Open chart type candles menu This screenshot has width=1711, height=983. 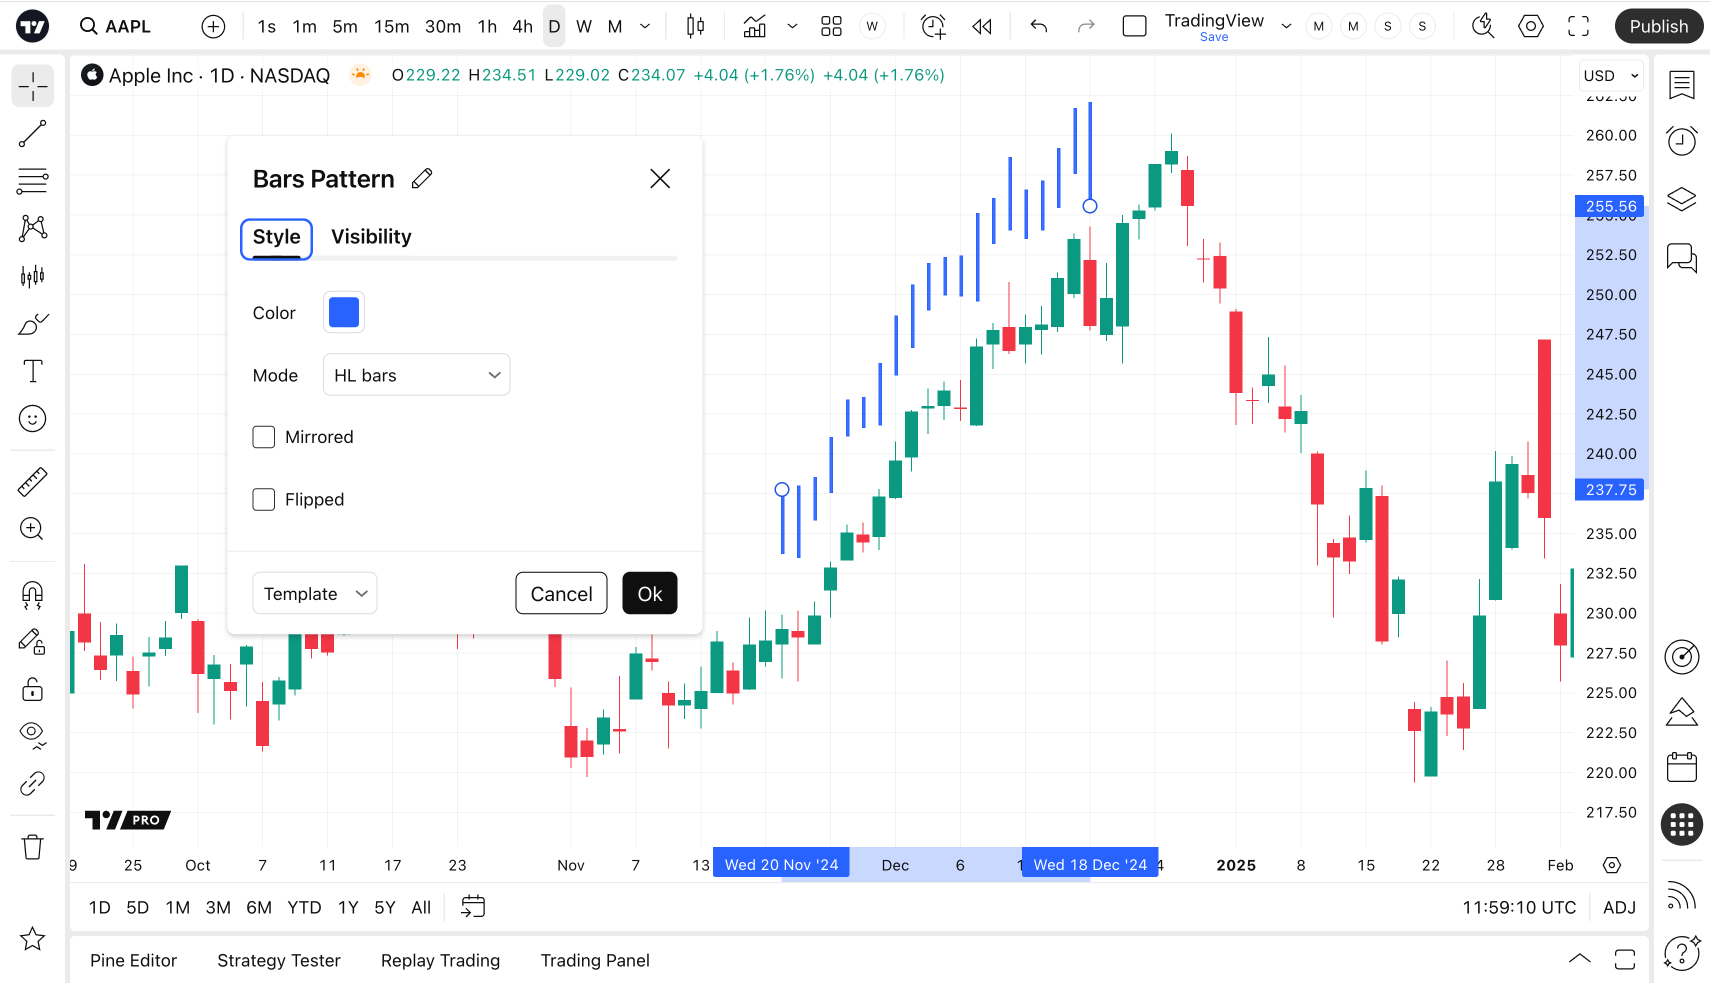click(x=696, y=26)
